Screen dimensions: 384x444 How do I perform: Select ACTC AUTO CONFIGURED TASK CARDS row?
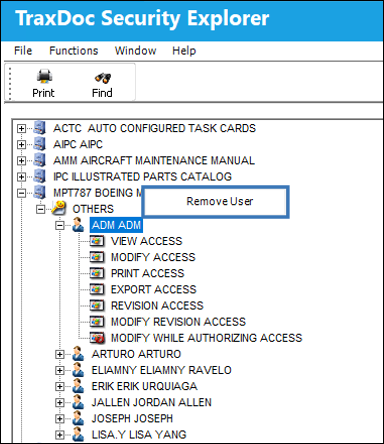tap(154, 128)
